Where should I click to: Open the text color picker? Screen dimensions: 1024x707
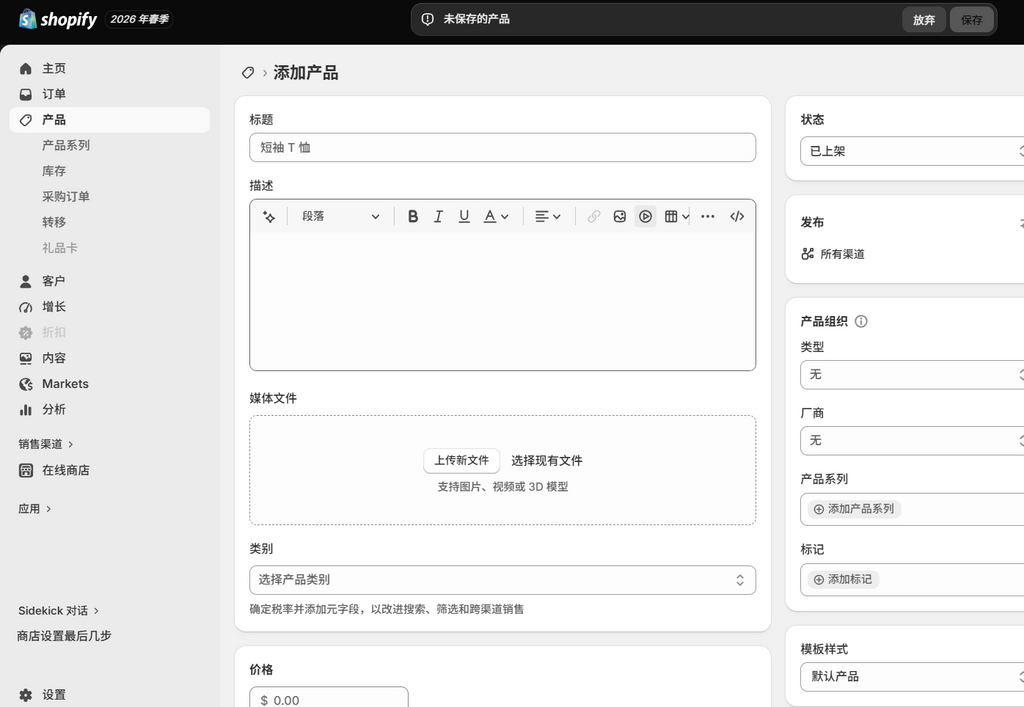[496, 217]
